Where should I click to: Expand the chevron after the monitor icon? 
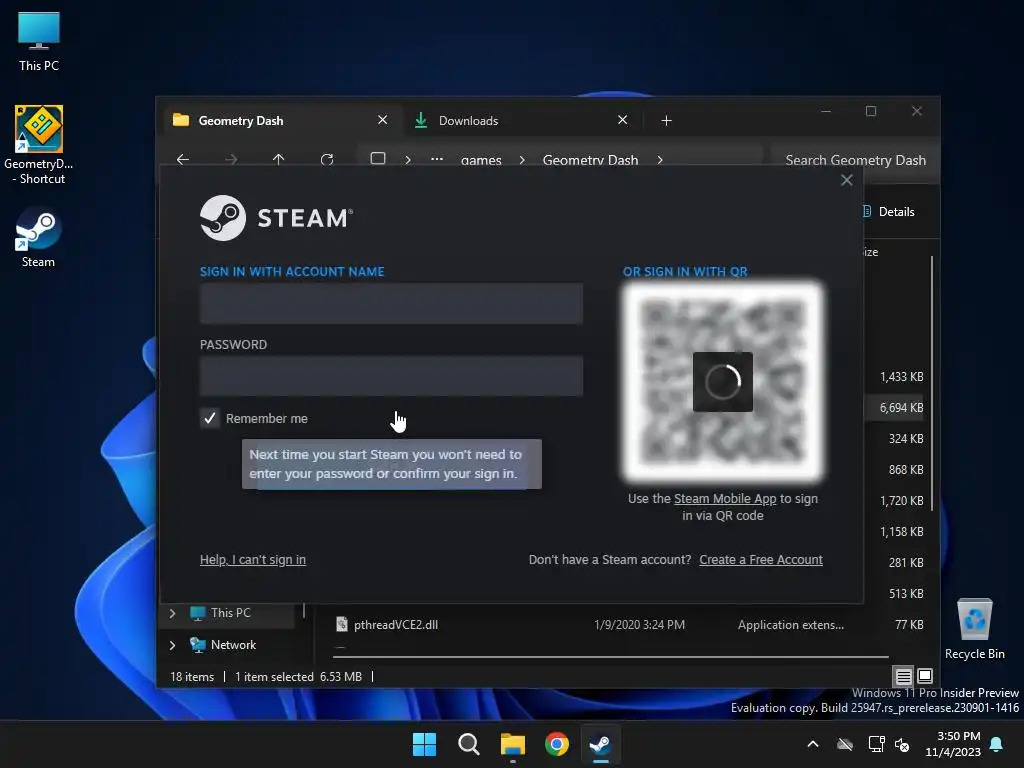408,160
